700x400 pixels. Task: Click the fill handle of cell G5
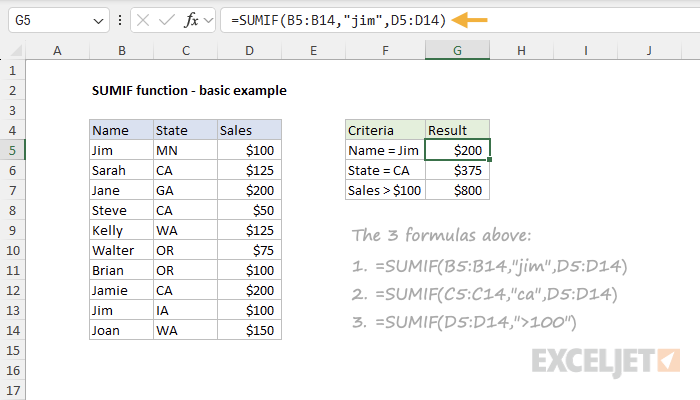click(490, 159)
